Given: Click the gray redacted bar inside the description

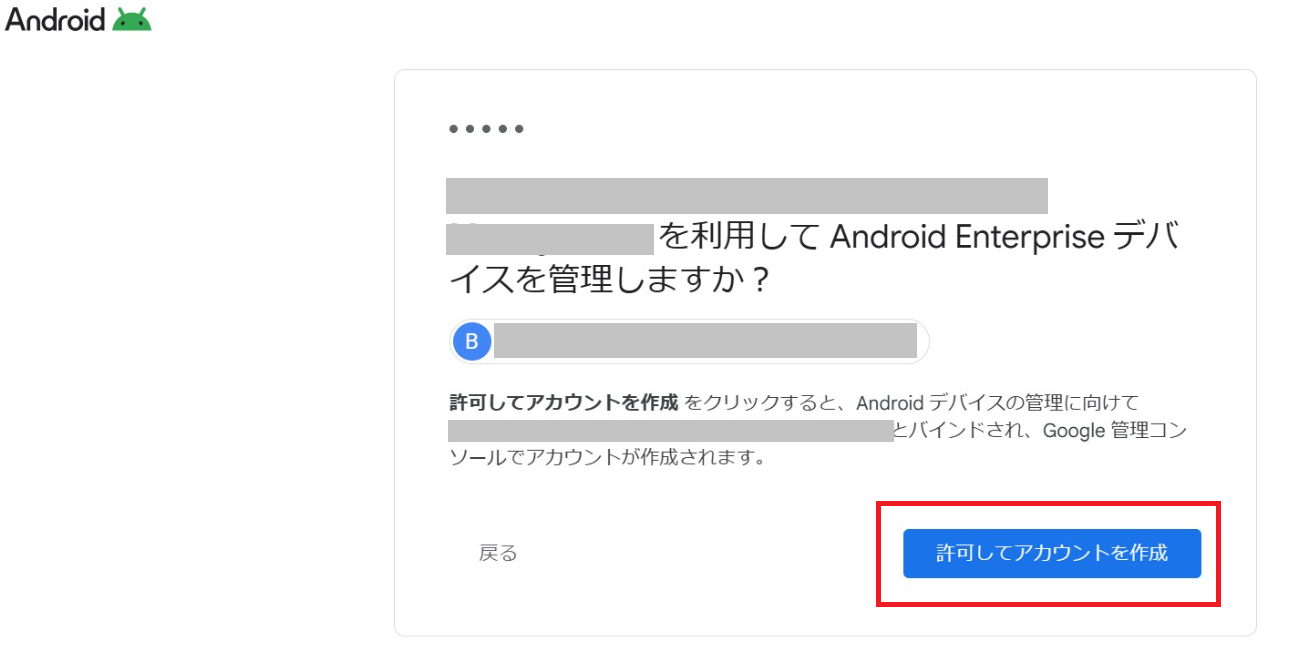Looking at the screenshot, I should click(670, 431).
